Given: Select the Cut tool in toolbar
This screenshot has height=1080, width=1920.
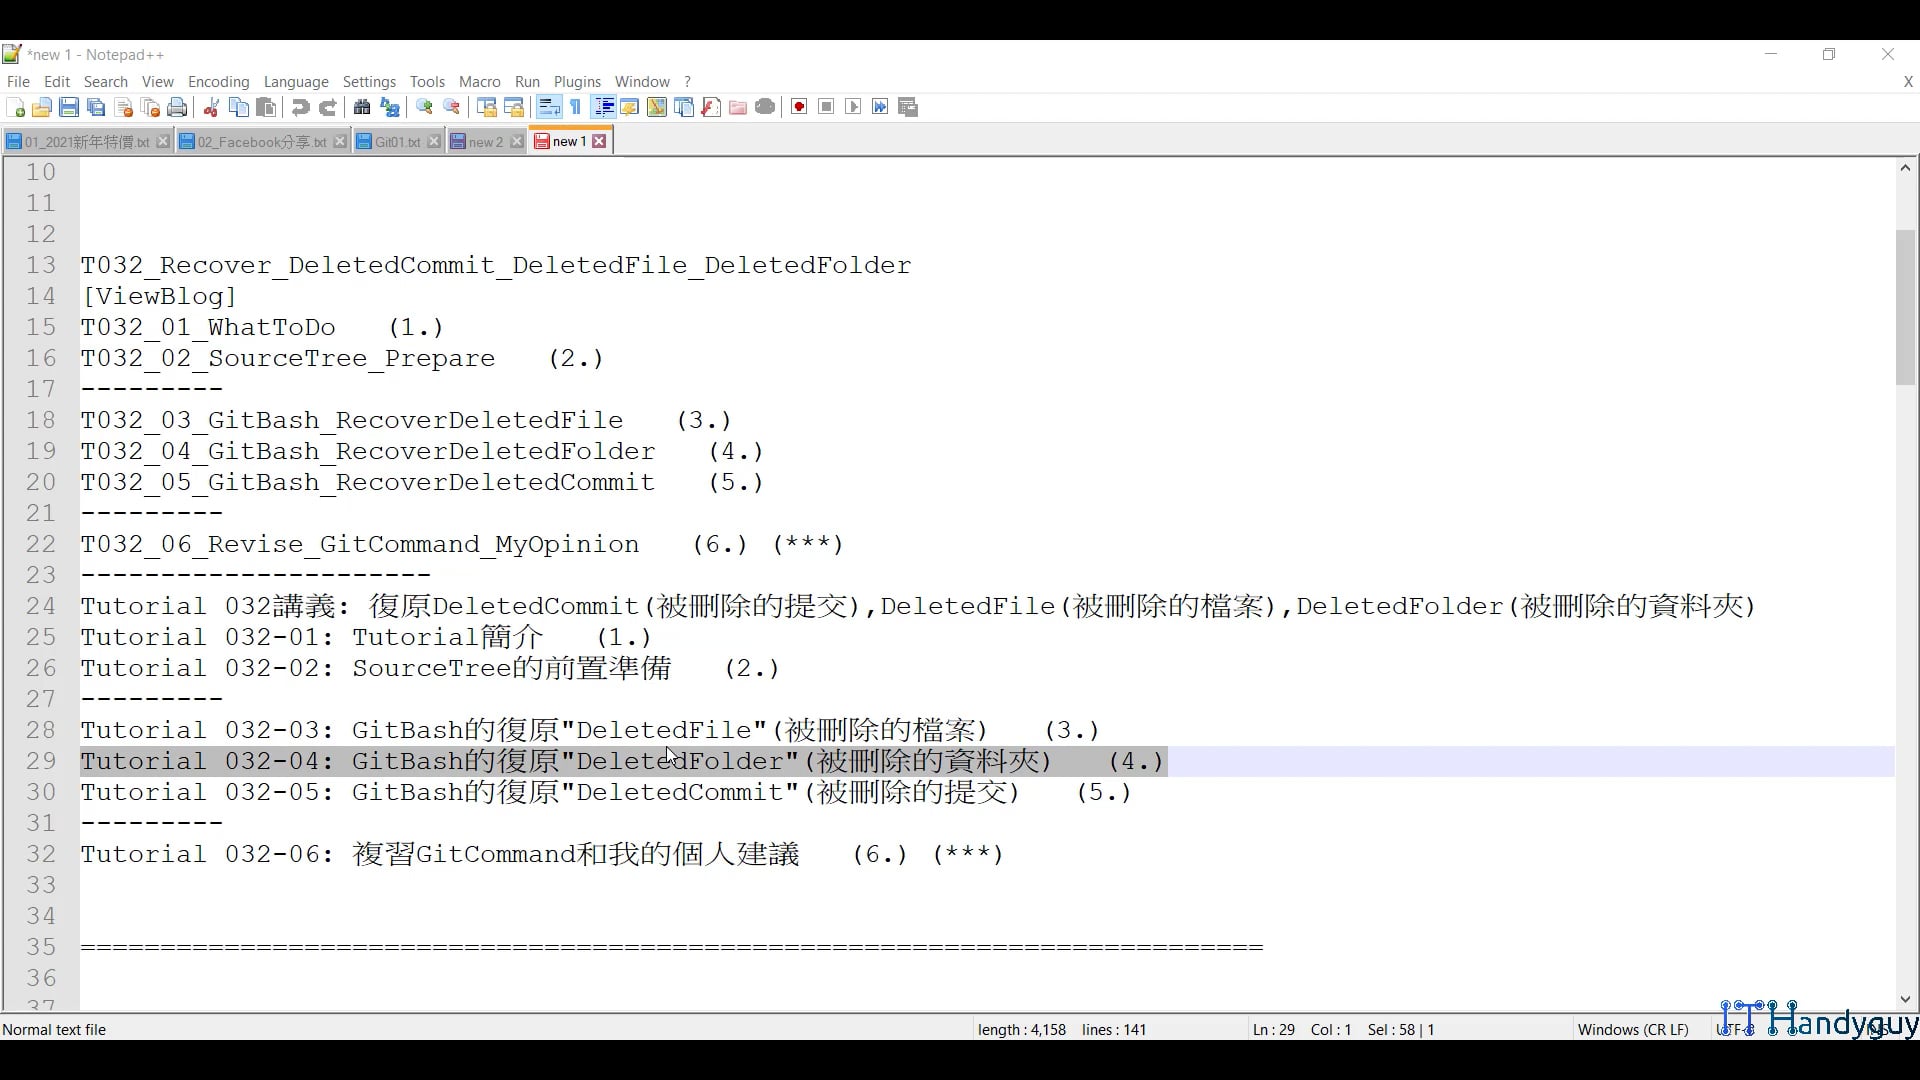Looking at the screenshot, I should [x=211, y=107].
